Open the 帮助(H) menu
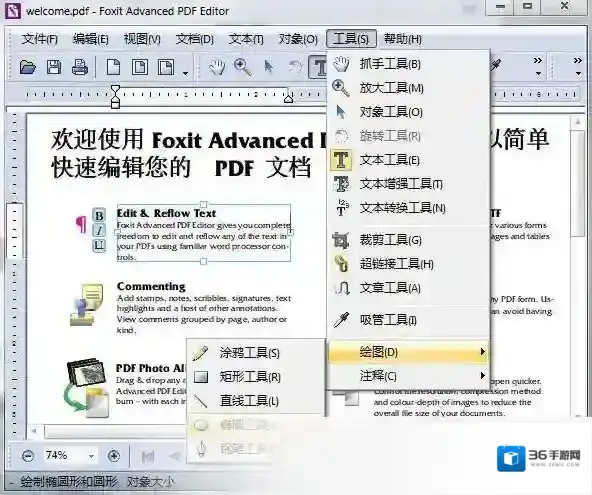592x495 pixels. tap(402, 39)
